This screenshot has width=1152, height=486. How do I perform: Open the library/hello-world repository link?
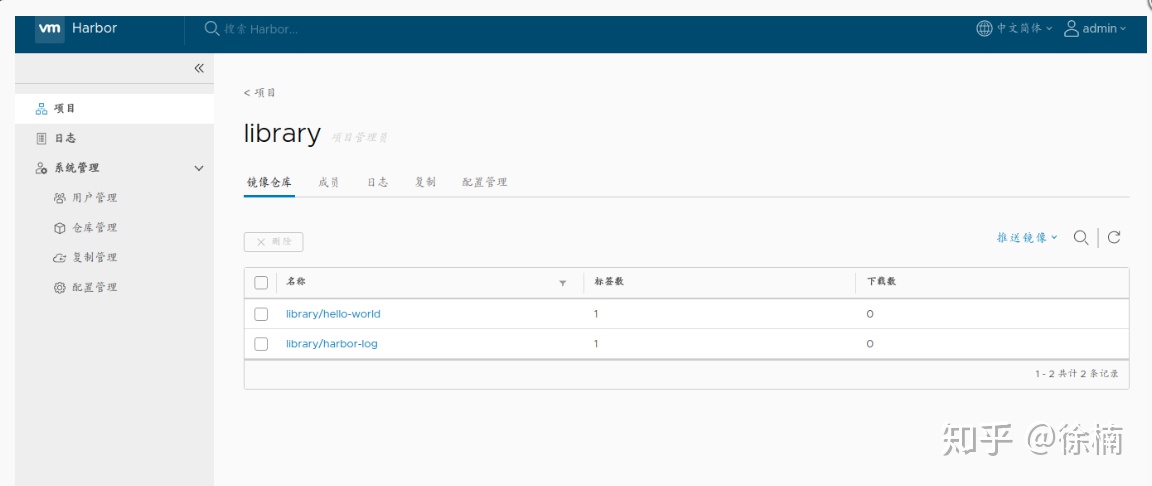click(x=333, y=314)
